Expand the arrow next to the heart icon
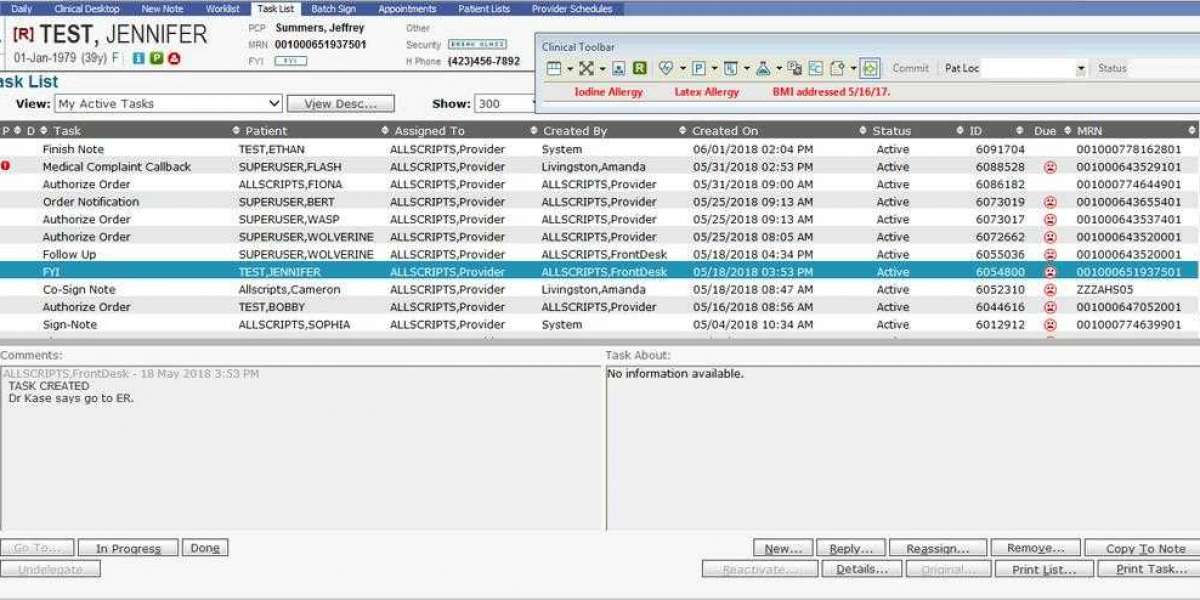This screenshot has height=600, width=1200. tap(683, 69)
